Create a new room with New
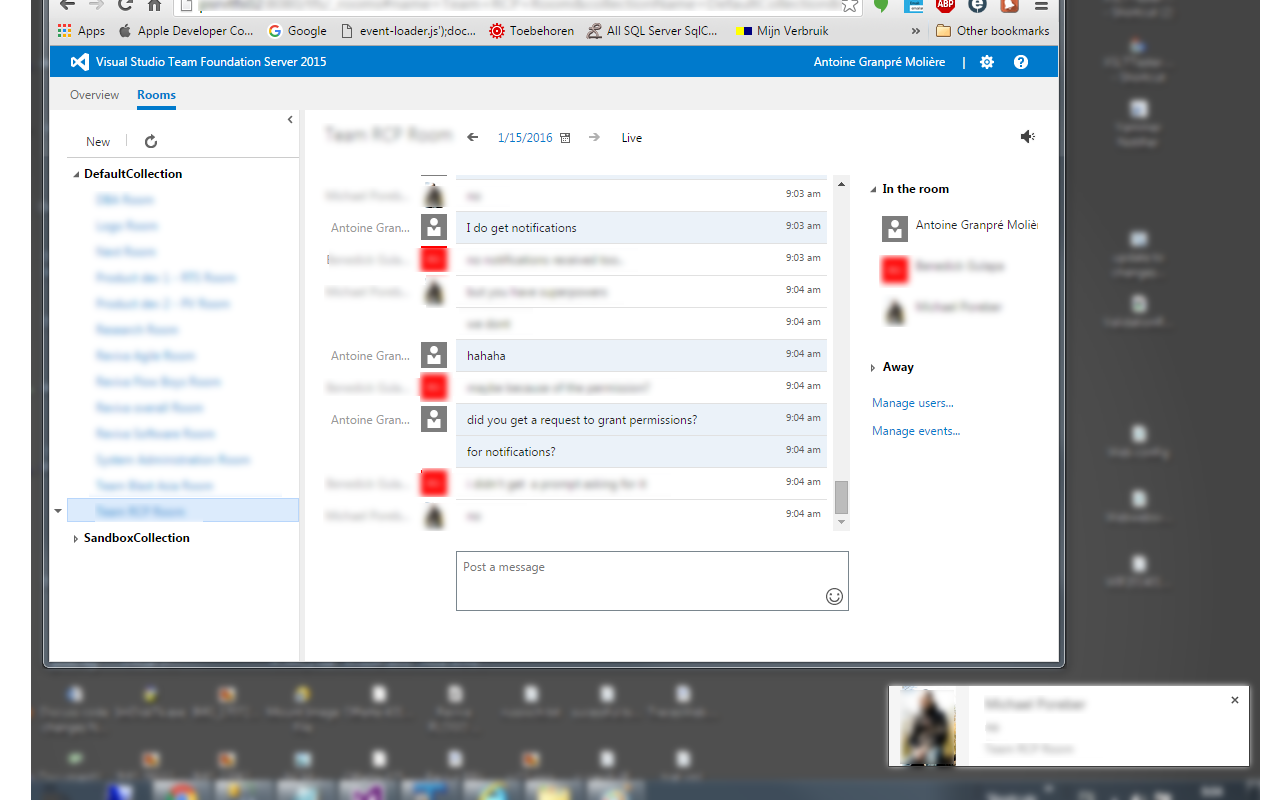Screen dimensions: 1280x800 point(98,142)
